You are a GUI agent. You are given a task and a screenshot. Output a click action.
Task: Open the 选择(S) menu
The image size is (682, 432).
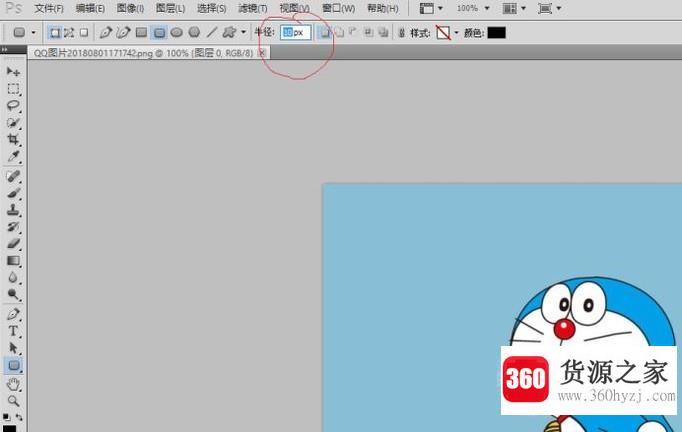211,8
